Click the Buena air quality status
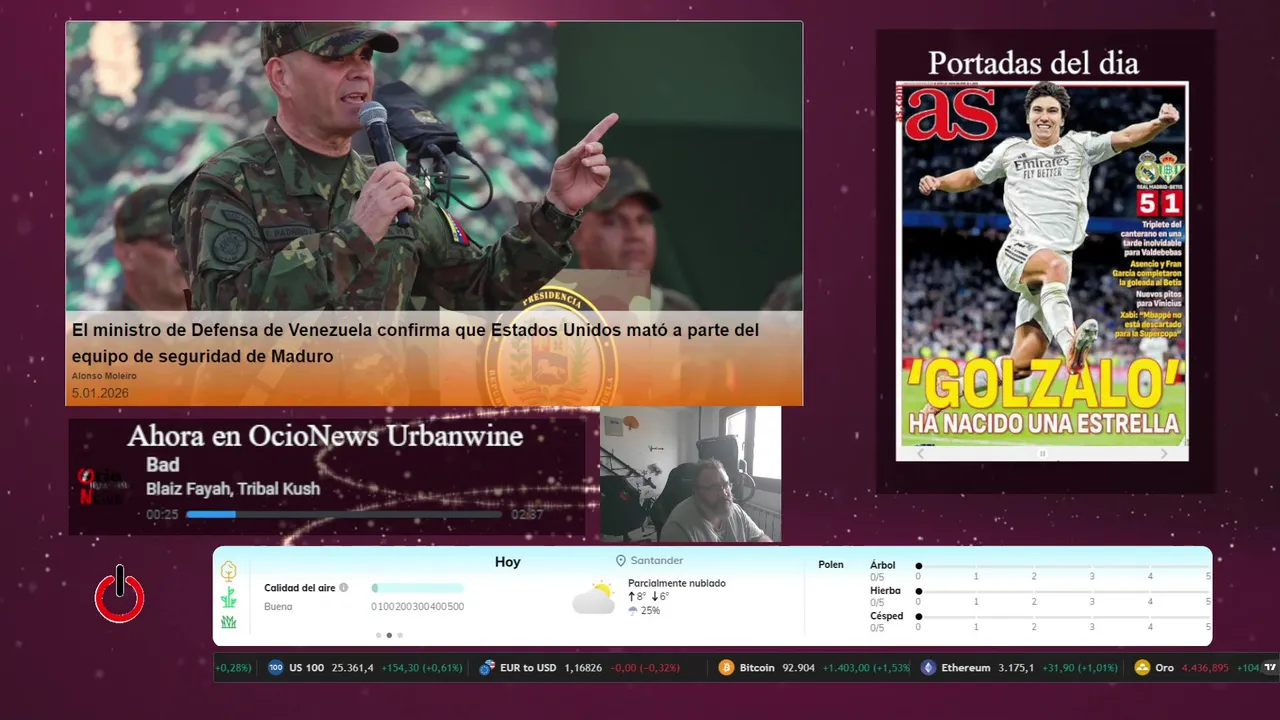 click(x=278, y=607)
